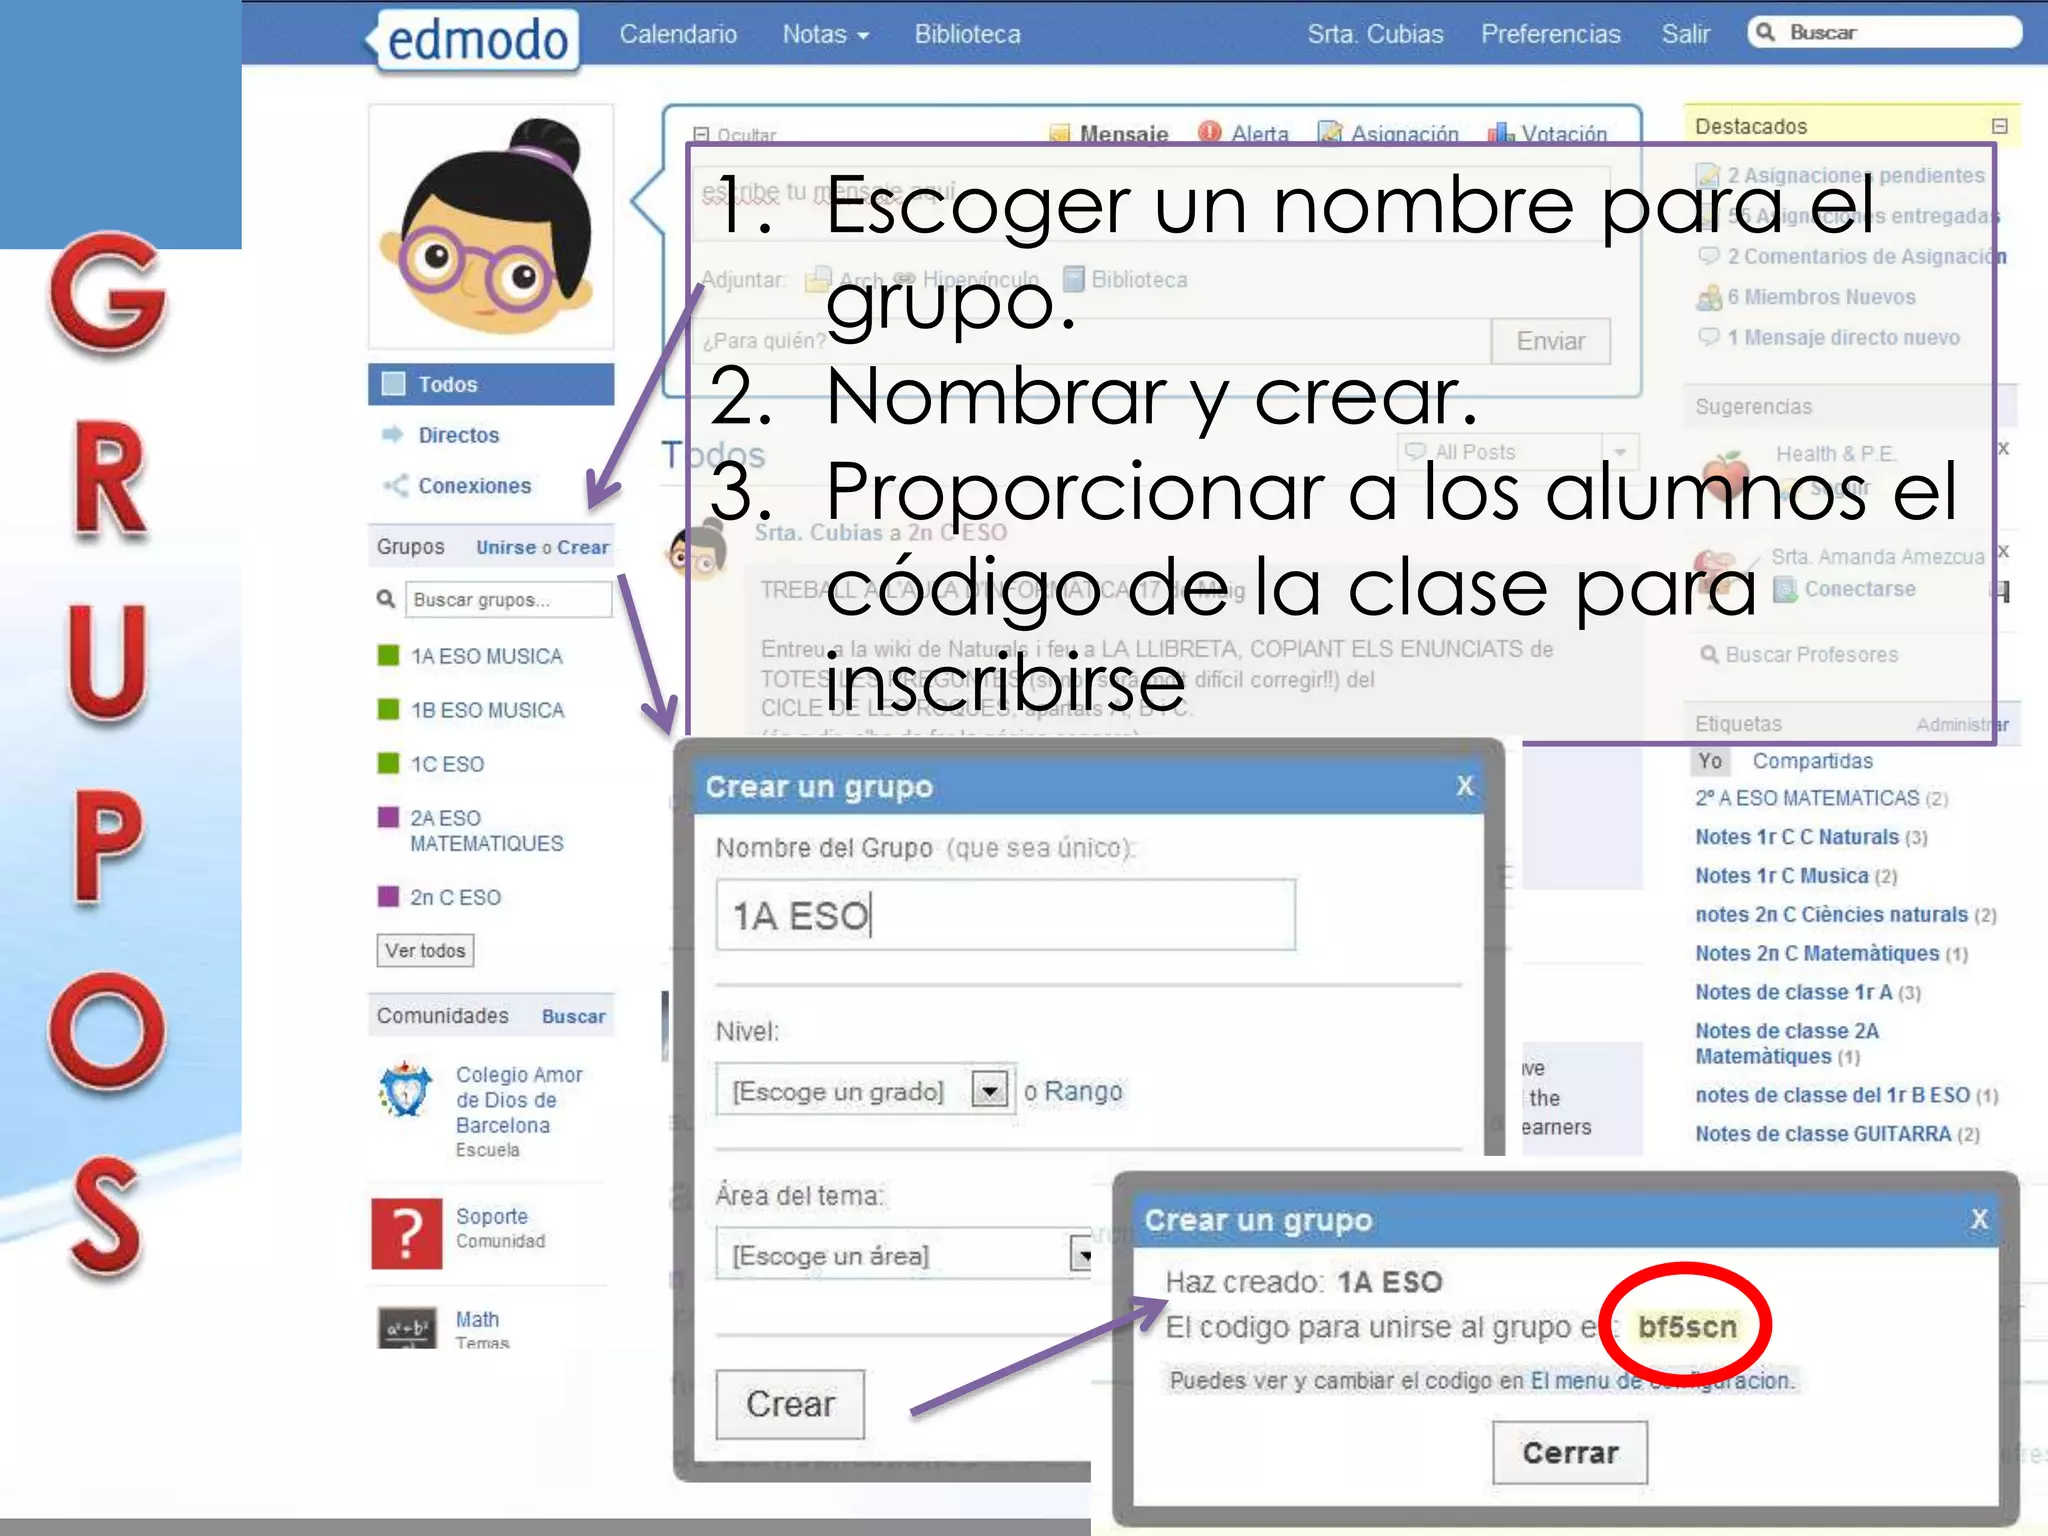The width and height of the screenshot is (2048, 1536).
Task: Click Salir to log out
Action: tap(1685, 35)
